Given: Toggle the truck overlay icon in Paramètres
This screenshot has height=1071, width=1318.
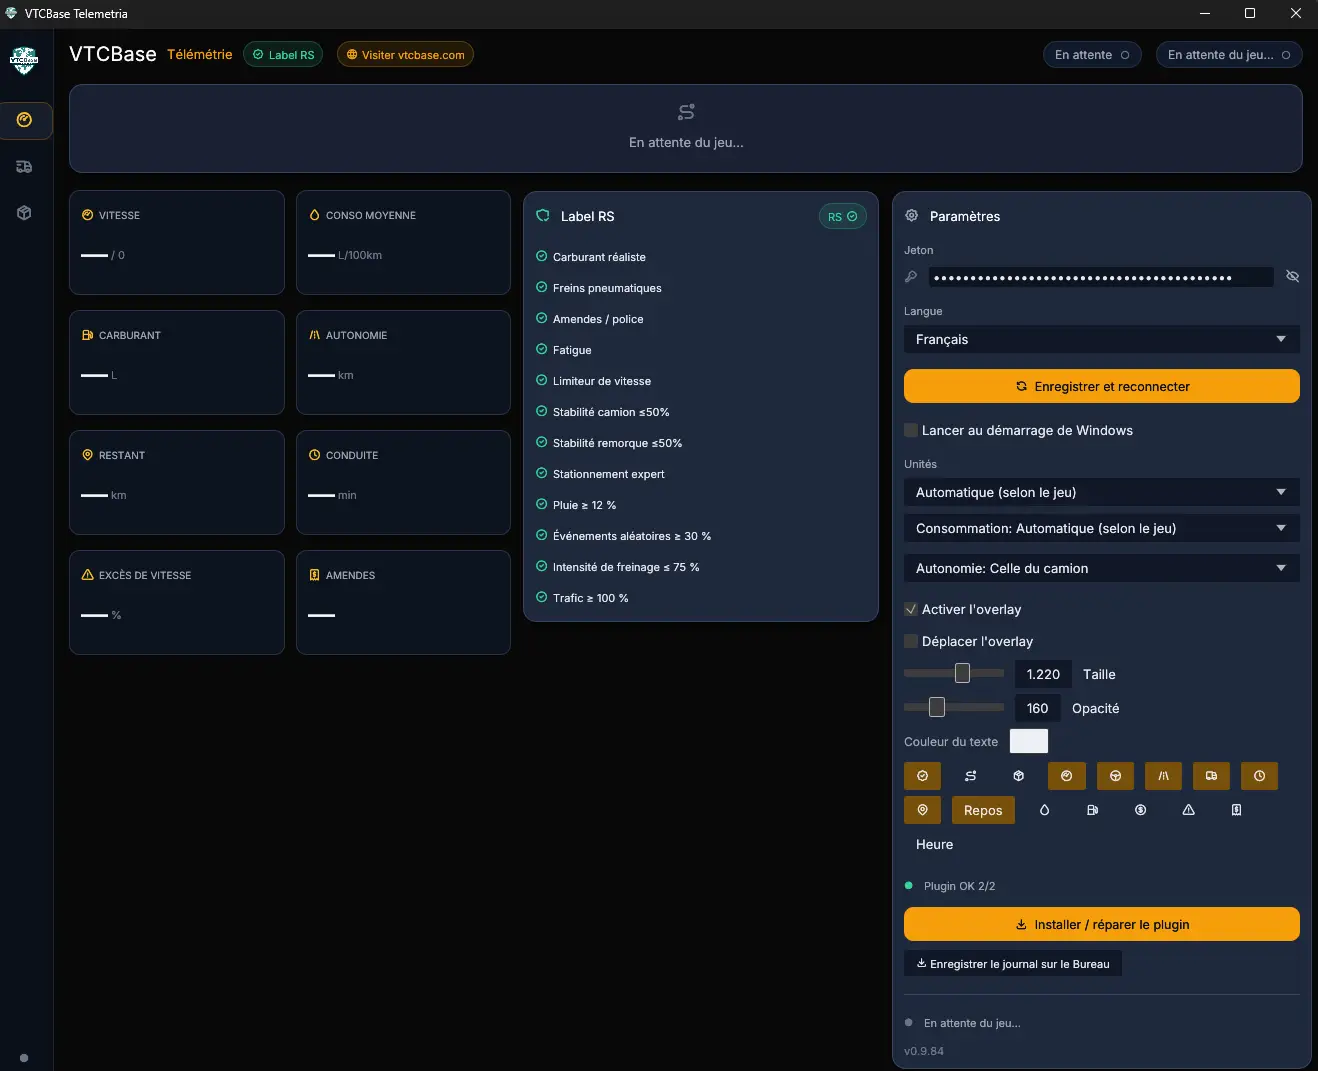Looking at the screenshot, I should (1211, 776).
